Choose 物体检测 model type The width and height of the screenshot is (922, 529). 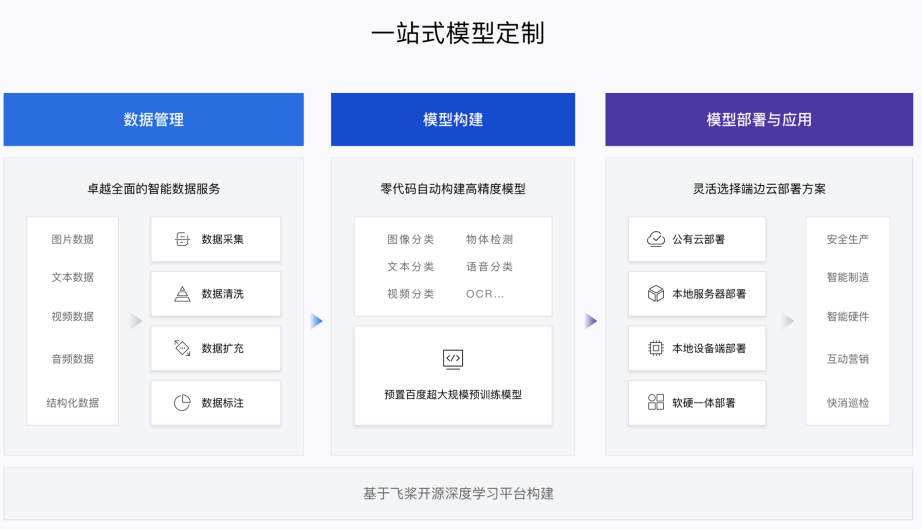(489, 240)
